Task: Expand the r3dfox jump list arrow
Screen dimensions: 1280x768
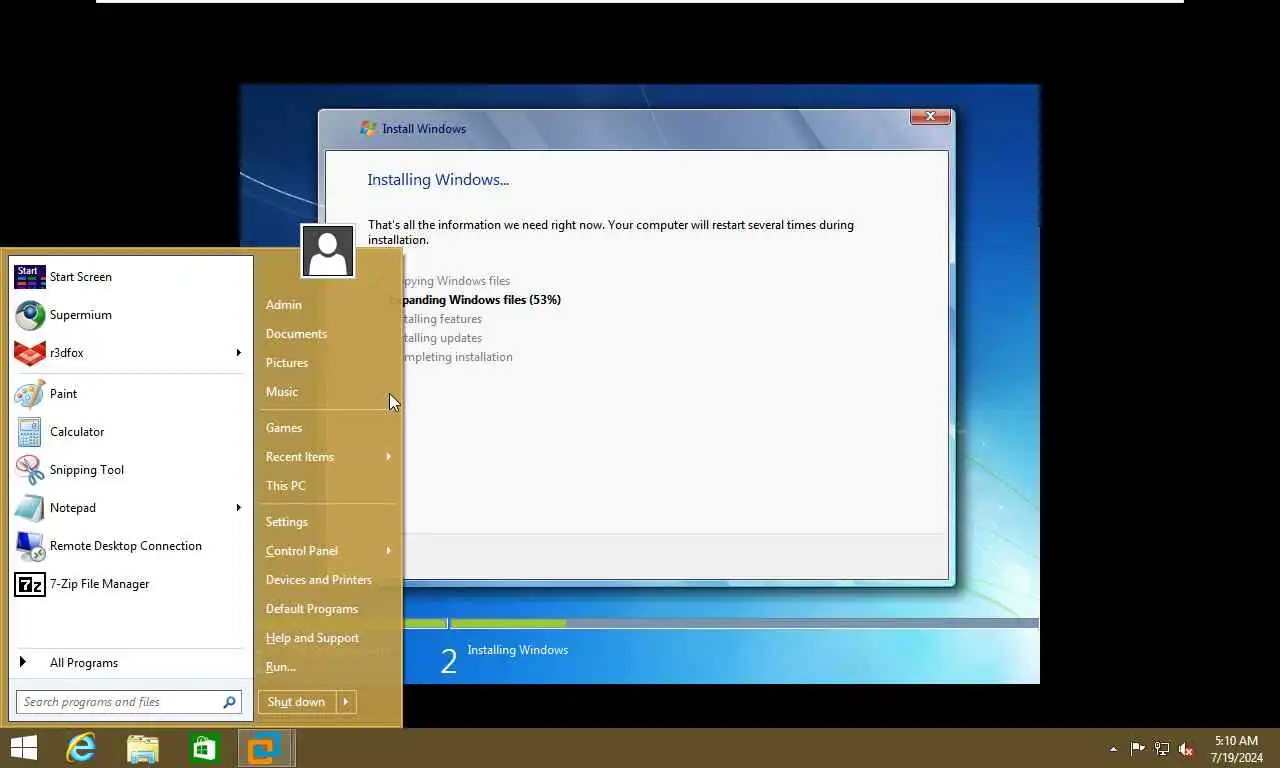Action: (x=238, y=352)
